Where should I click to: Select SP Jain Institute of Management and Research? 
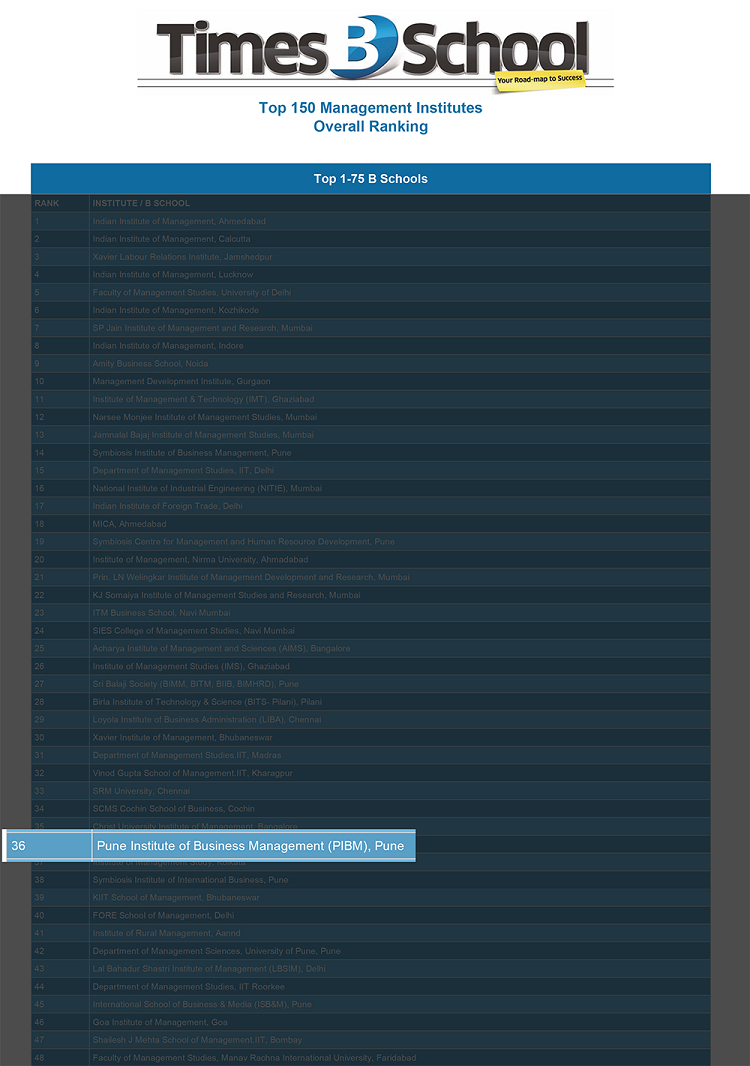203,328
